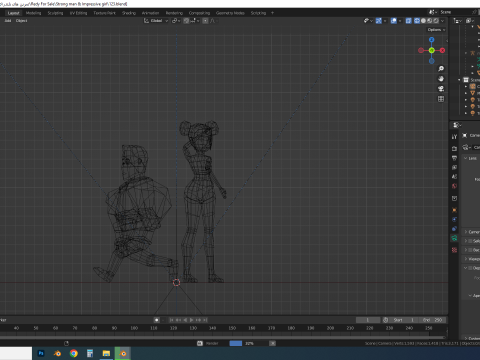Toggle show overlays button in header
The width and height of the screenshot is (480, 360).
click(x=394, y=21)
